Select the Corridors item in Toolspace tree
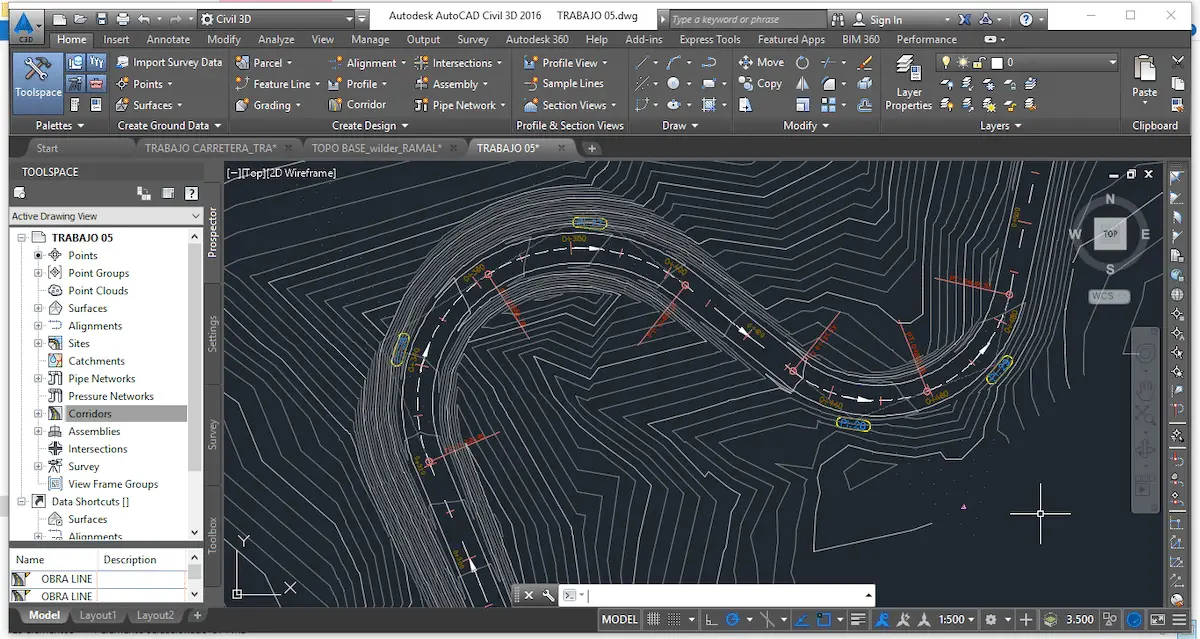Viewport: 1200px width, 639px height. point(90,413)
